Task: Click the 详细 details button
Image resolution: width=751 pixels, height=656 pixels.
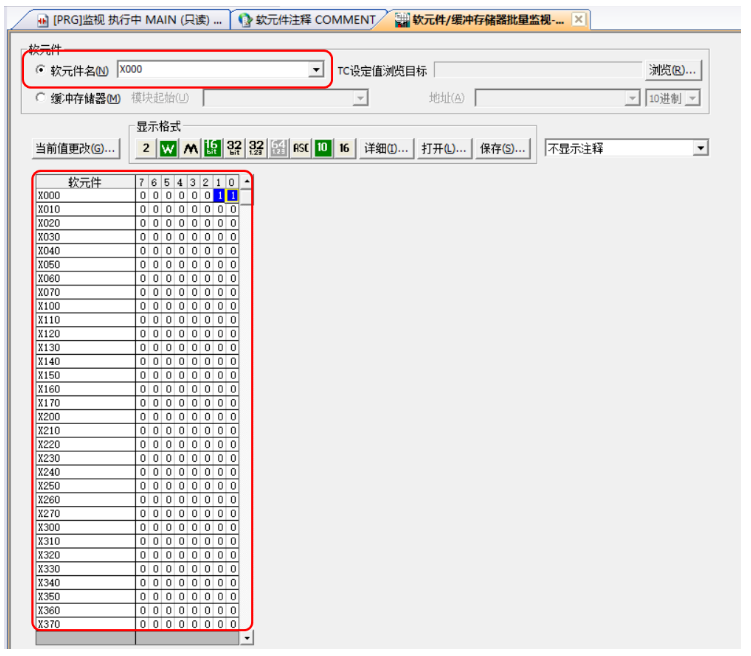Action: pos(386,148)
